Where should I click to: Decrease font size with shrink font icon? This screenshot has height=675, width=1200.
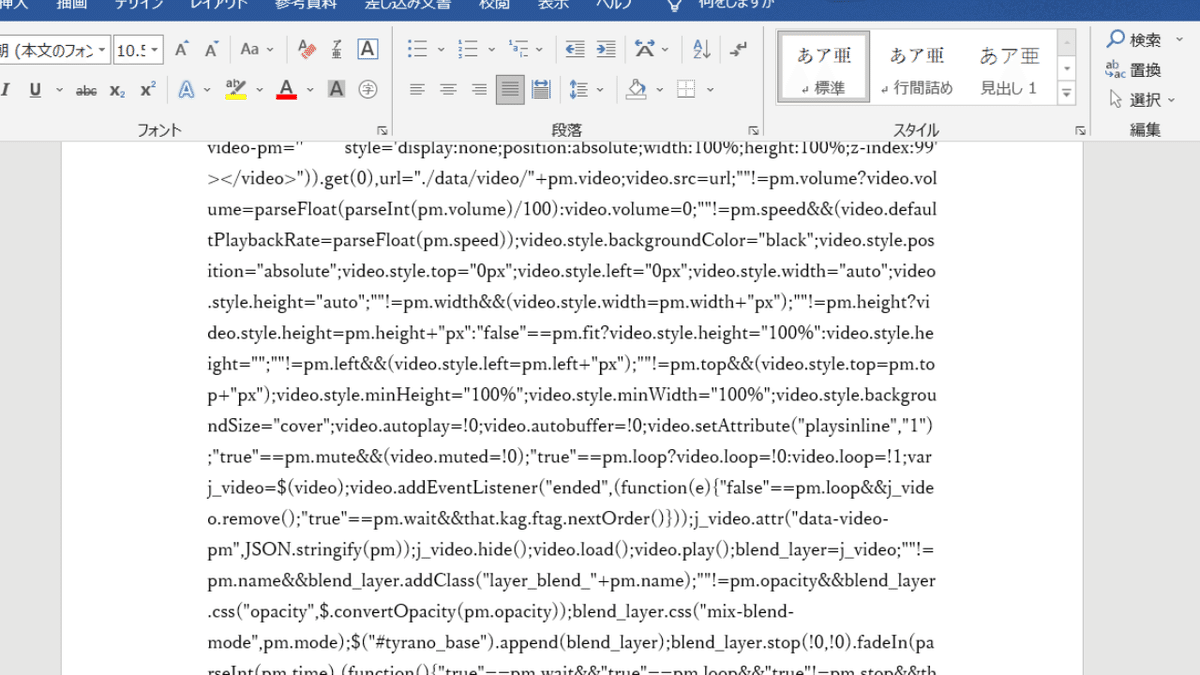pyautogui.click(x=211, y=49)
